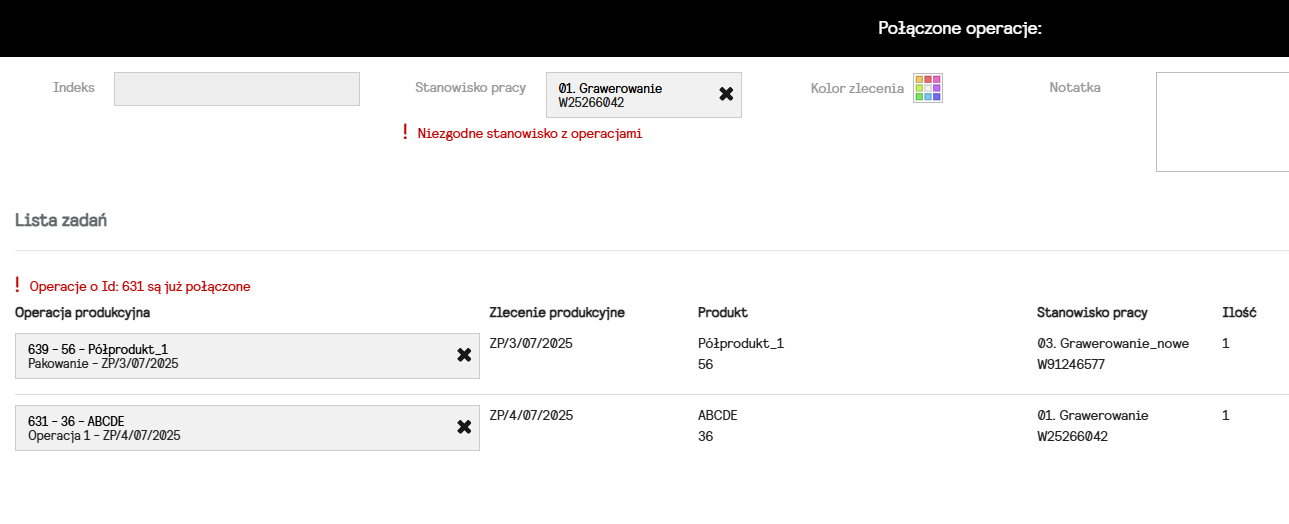Click the ABCDE product cell
Screen dimensions: 1289x524
tap(717, 416)
